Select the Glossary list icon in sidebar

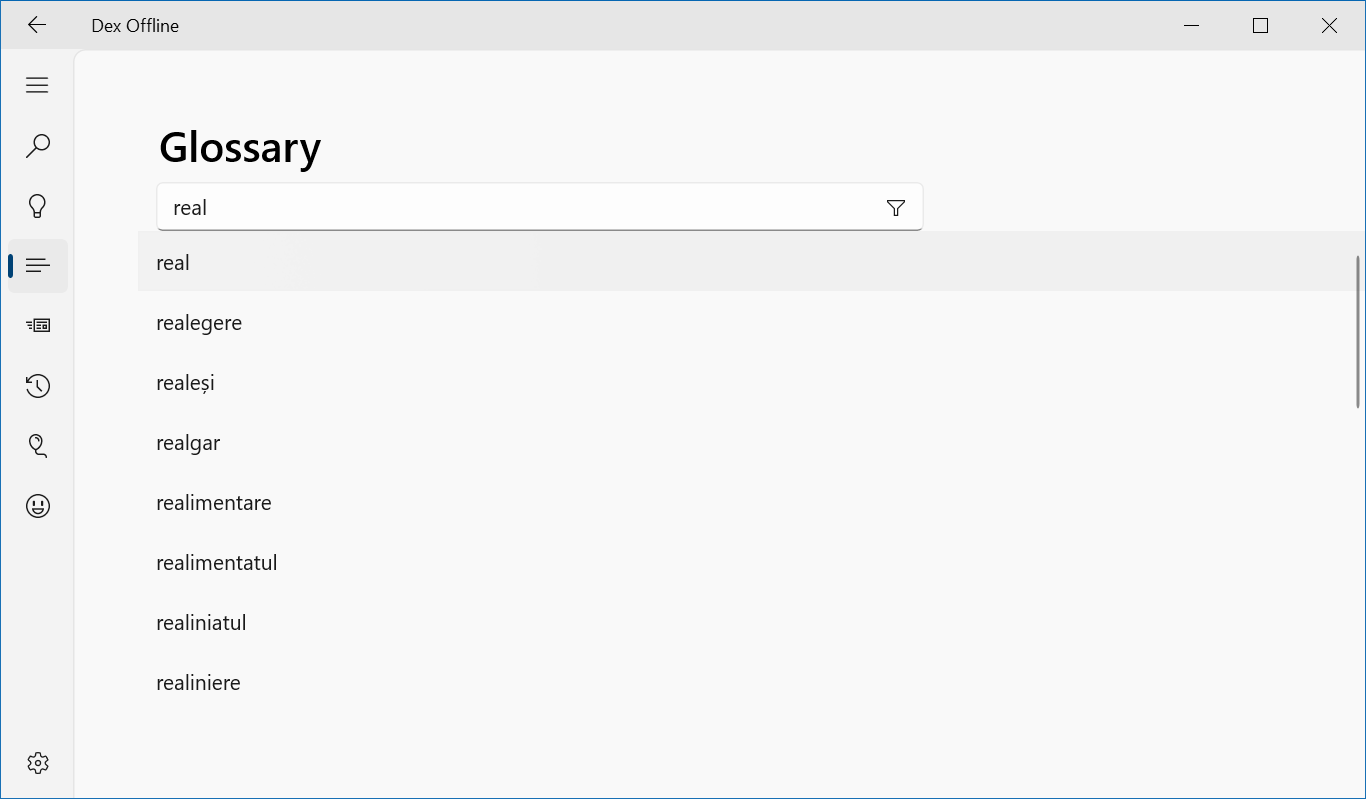coord(38,266)
